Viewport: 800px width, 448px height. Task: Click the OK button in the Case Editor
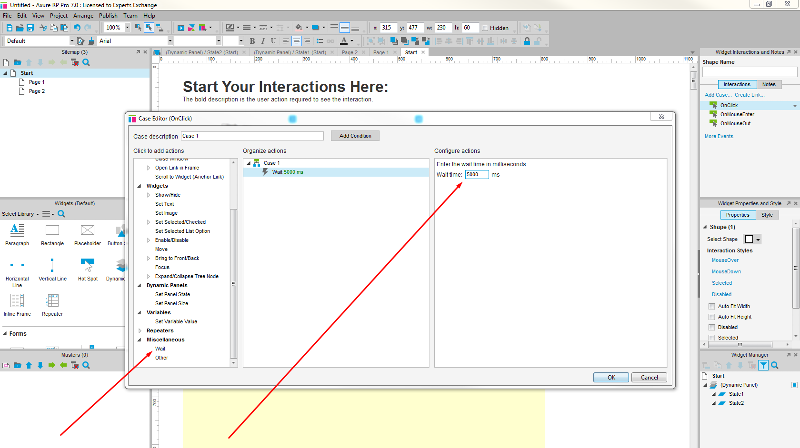(x=611, y=378)
